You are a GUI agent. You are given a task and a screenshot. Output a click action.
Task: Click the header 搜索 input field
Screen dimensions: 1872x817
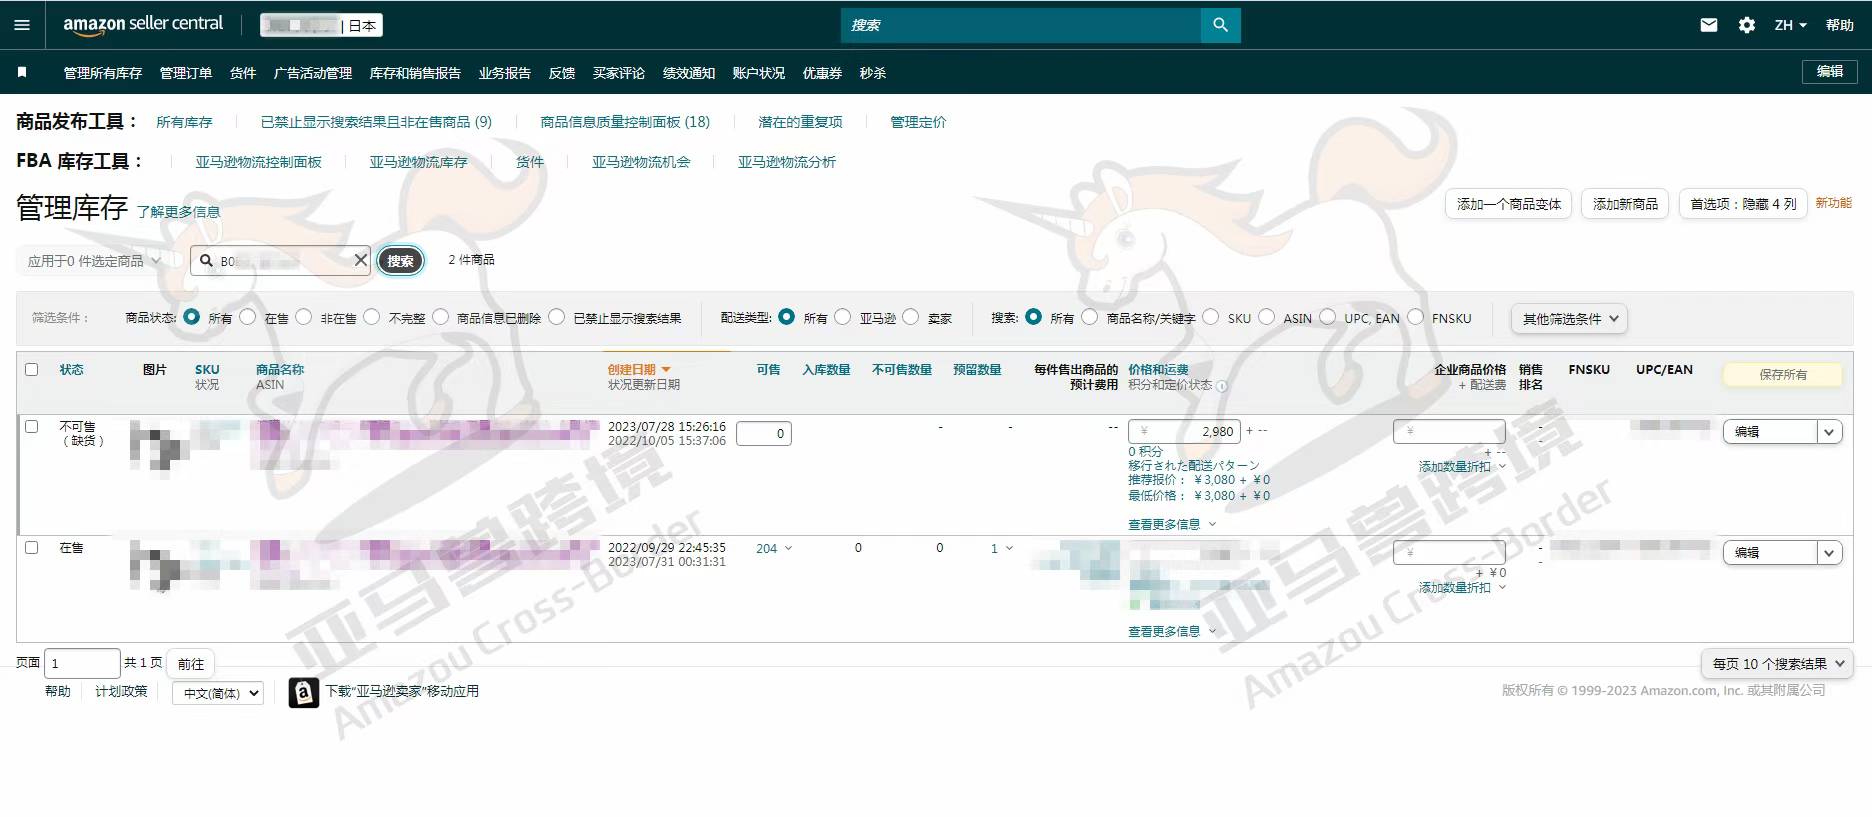(x=1020, y=25)
